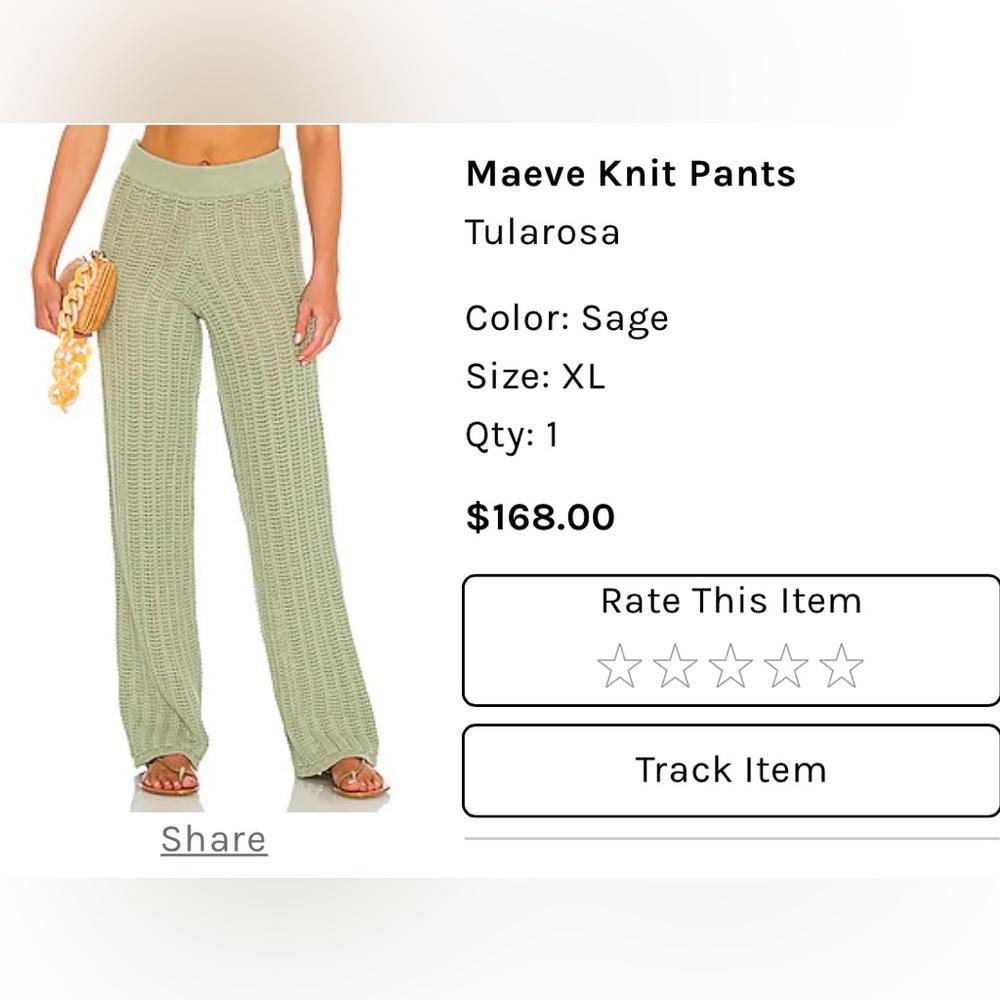Click the middle star to rate three stars
The width and height of the screenshot is (1000, 1000).
(730, 664)
